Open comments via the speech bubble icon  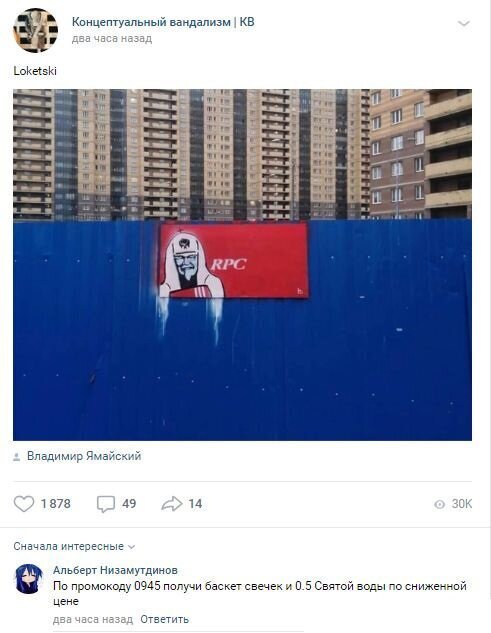point(106,504)
